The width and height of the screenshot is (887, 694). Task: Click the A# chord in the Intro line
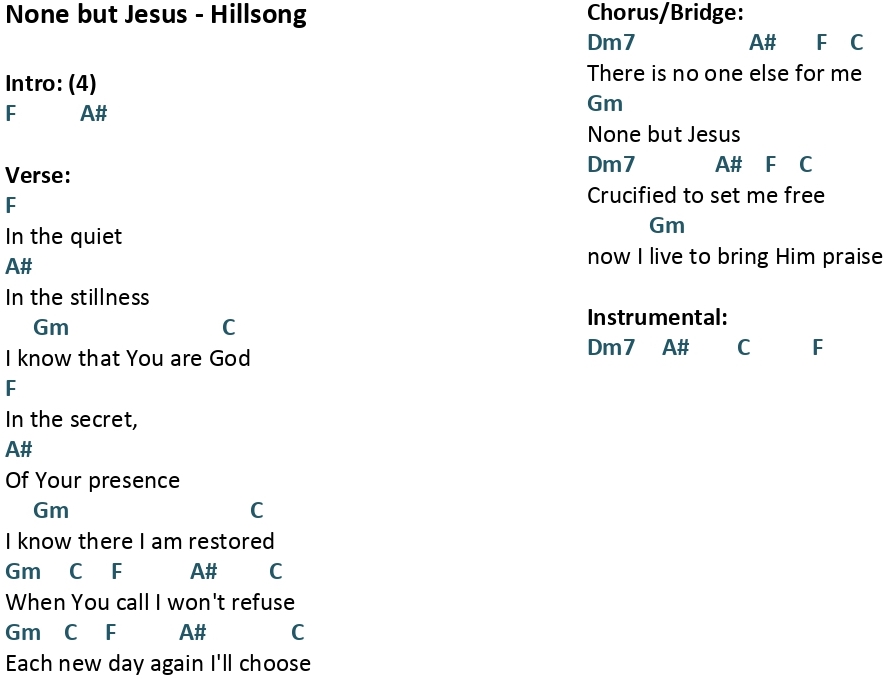[x=93, y=114]
